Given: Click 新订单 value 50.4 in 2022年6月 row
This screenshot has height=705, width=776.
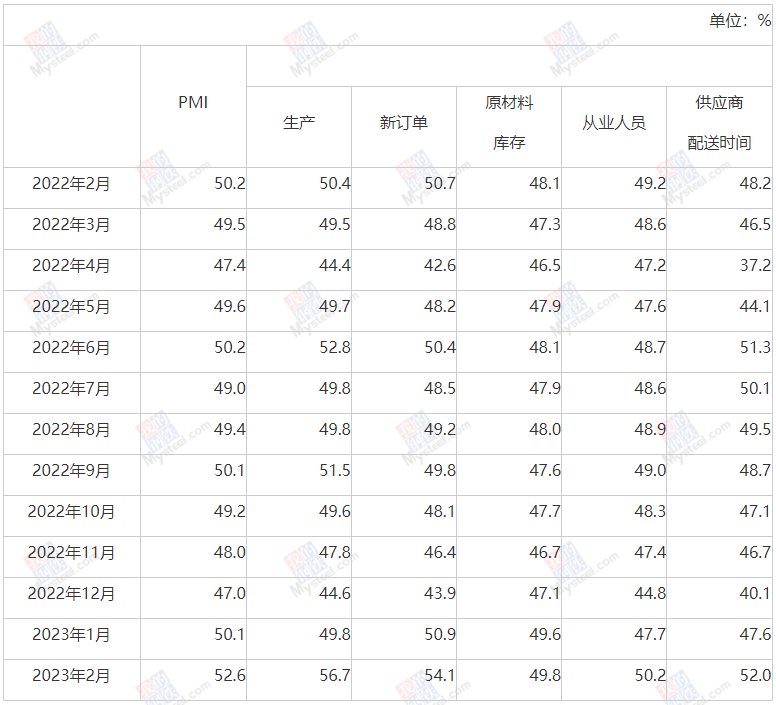Looking at the screenshot, I should pos(439,347).
